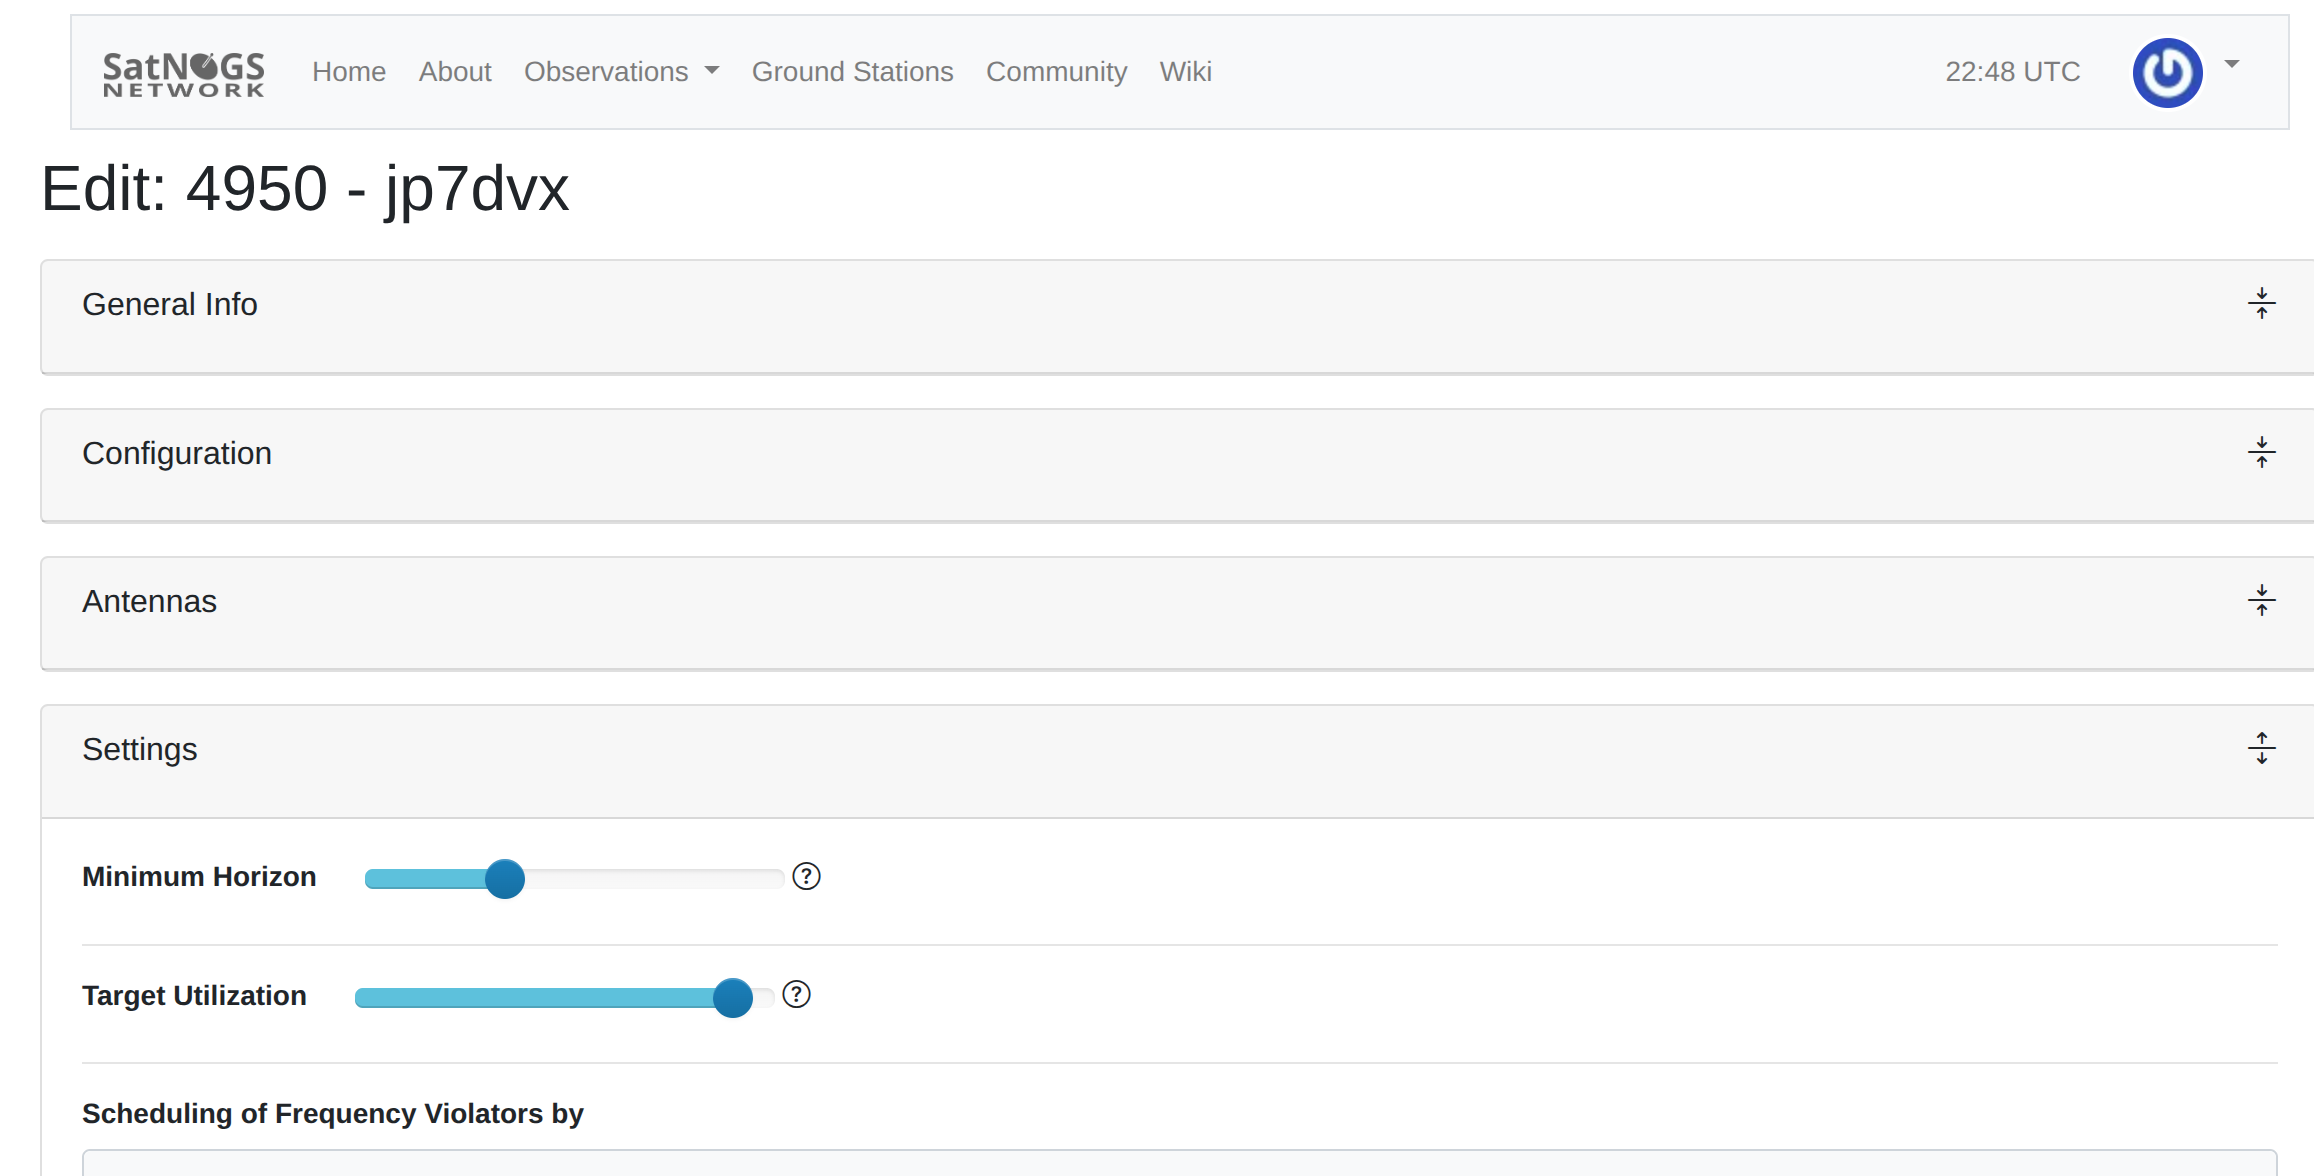Screen dimensions: 2314x1176
Task: Click Minimum Horizon help question icon
Action: tap(806, 877)
